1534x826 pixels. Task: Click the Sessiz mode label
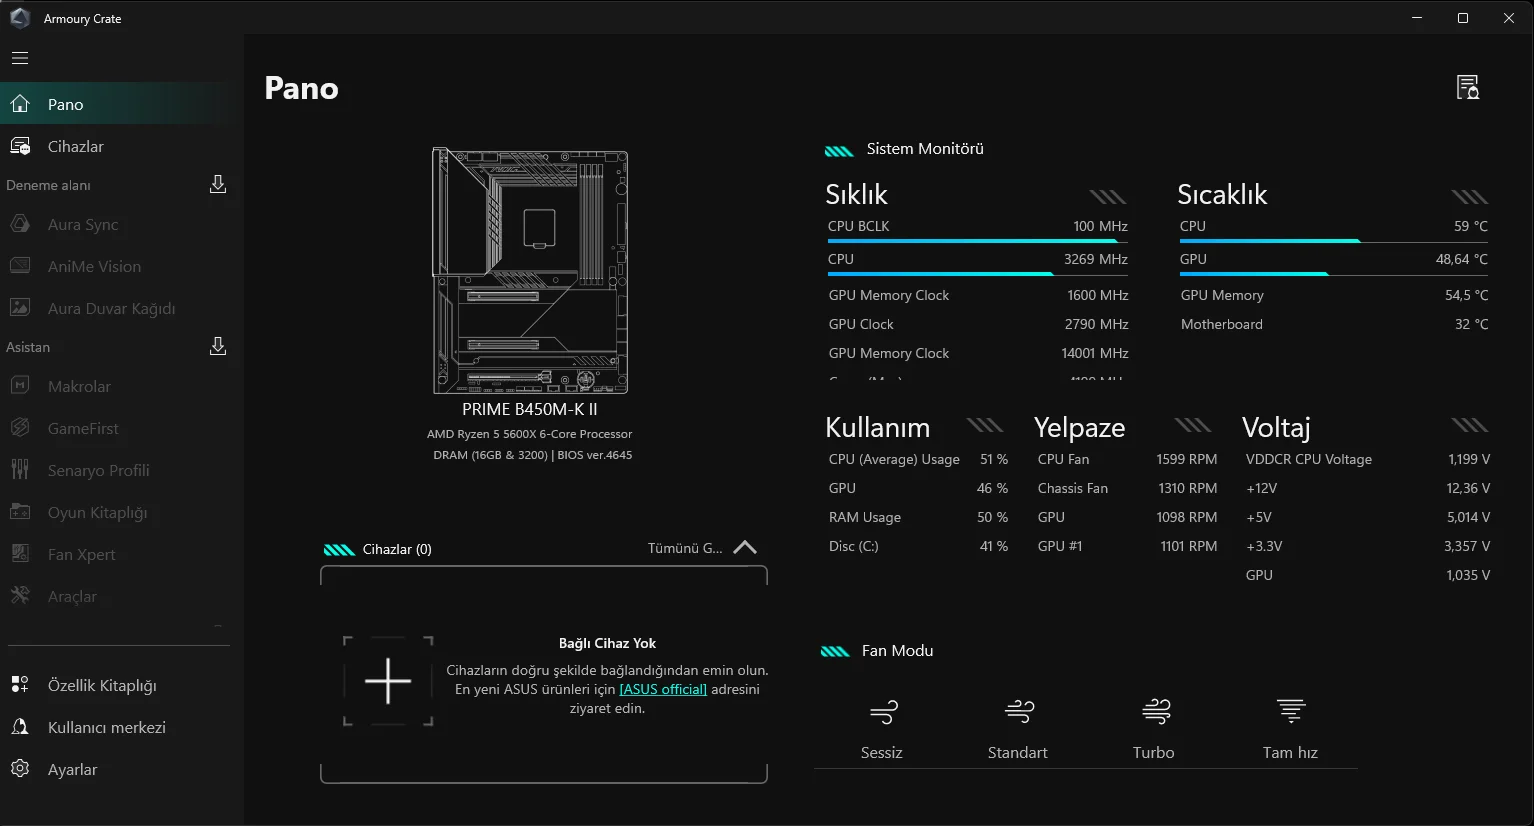(x=882, y=753)
